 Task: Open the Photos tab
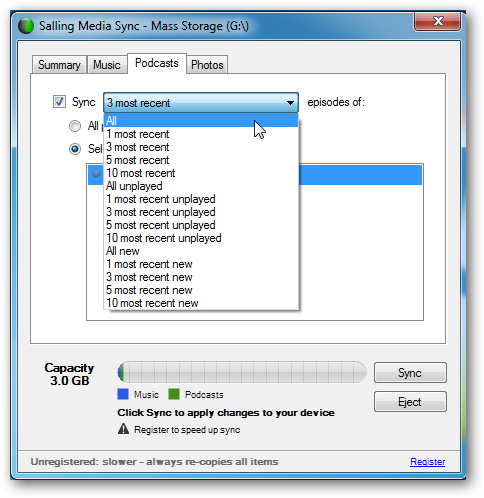pyautogui.click(x=207, y=65)
